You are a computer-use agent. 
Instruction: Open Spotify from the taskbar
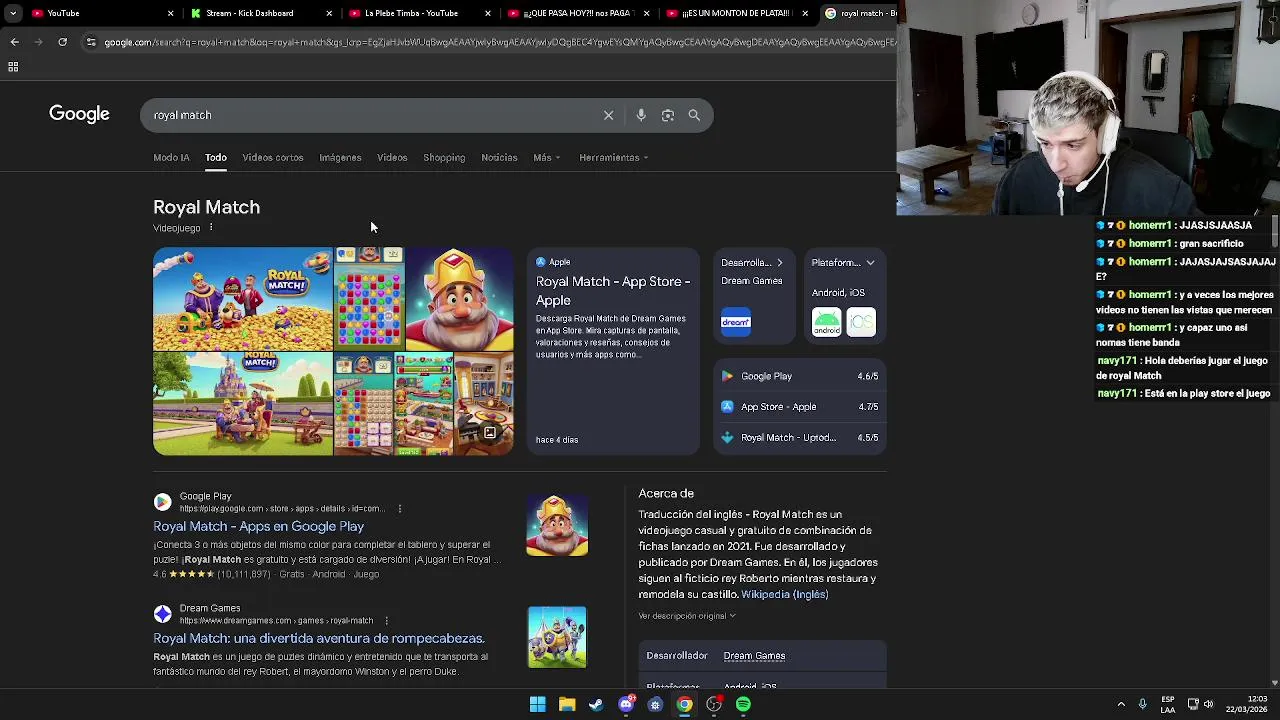[x=743, y=704]
